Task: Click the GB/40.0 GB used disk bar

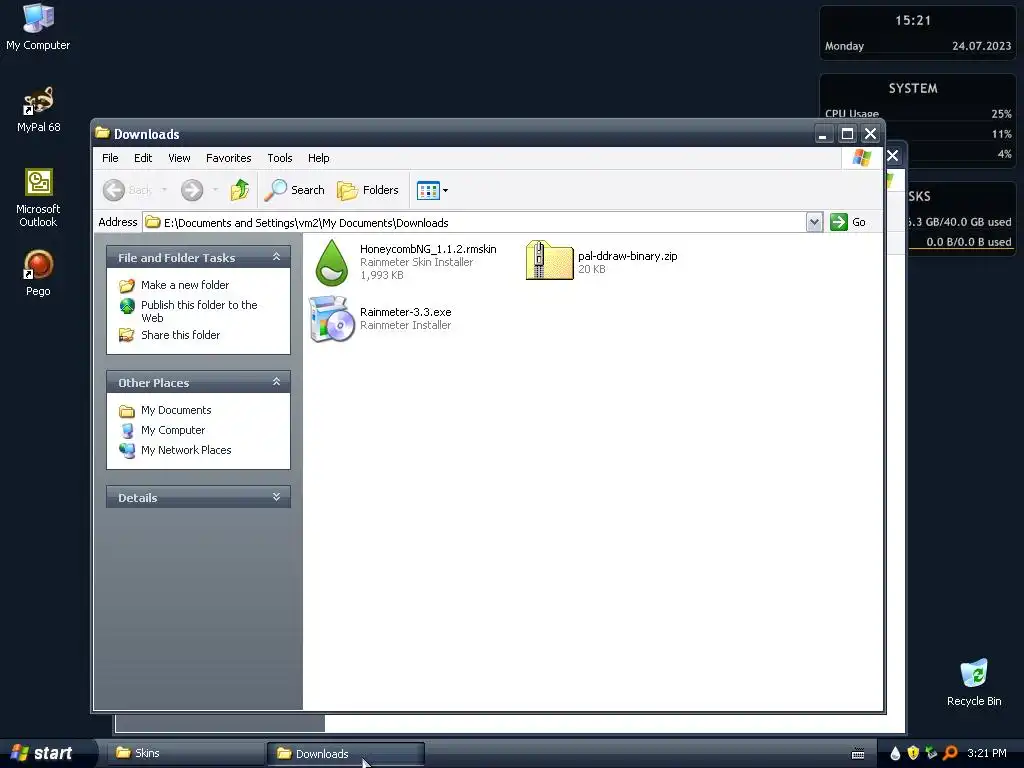Action: [959, 222]
